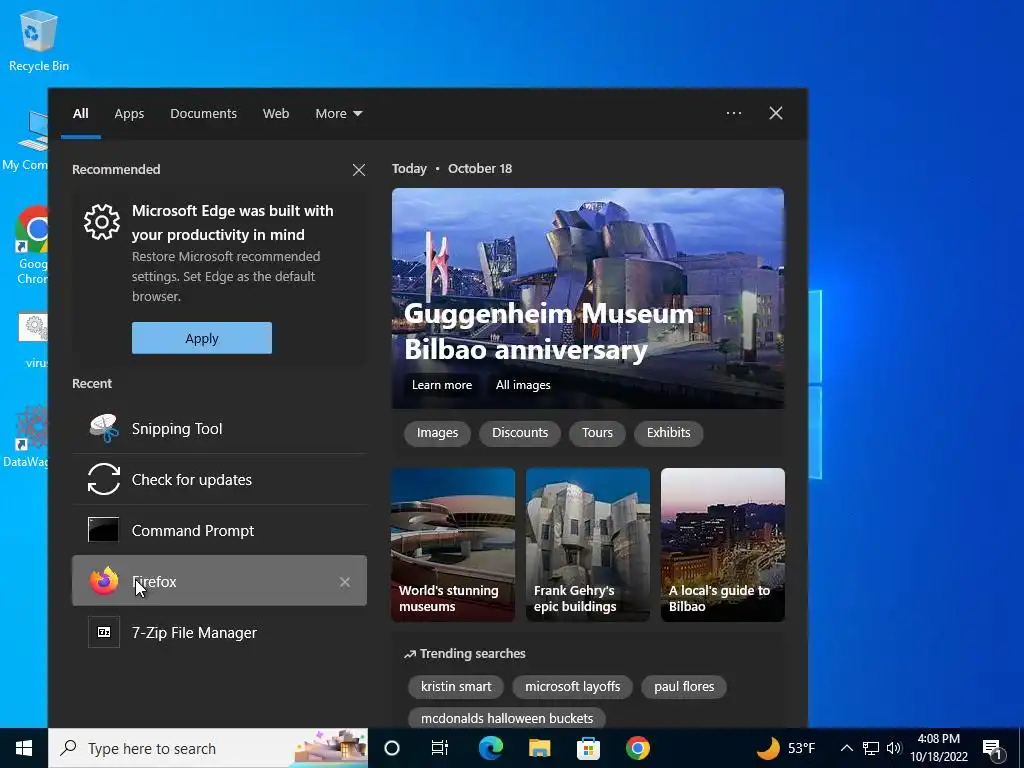Click the Command Prompt text label

(x=193, y=530)
